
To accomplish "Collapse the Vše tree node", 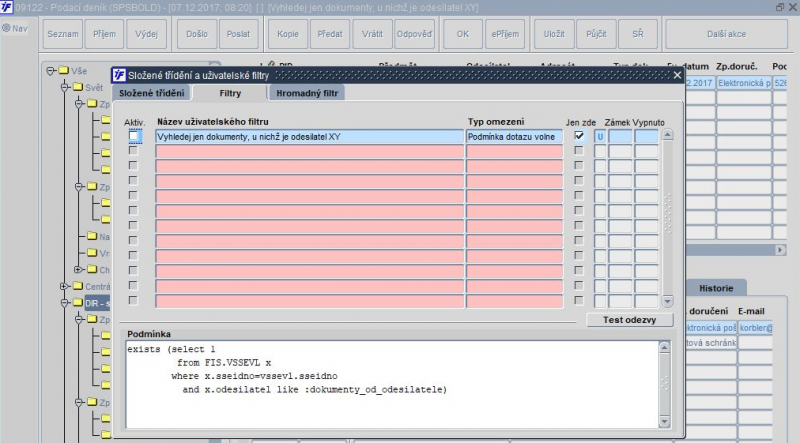I will [50, 71].
